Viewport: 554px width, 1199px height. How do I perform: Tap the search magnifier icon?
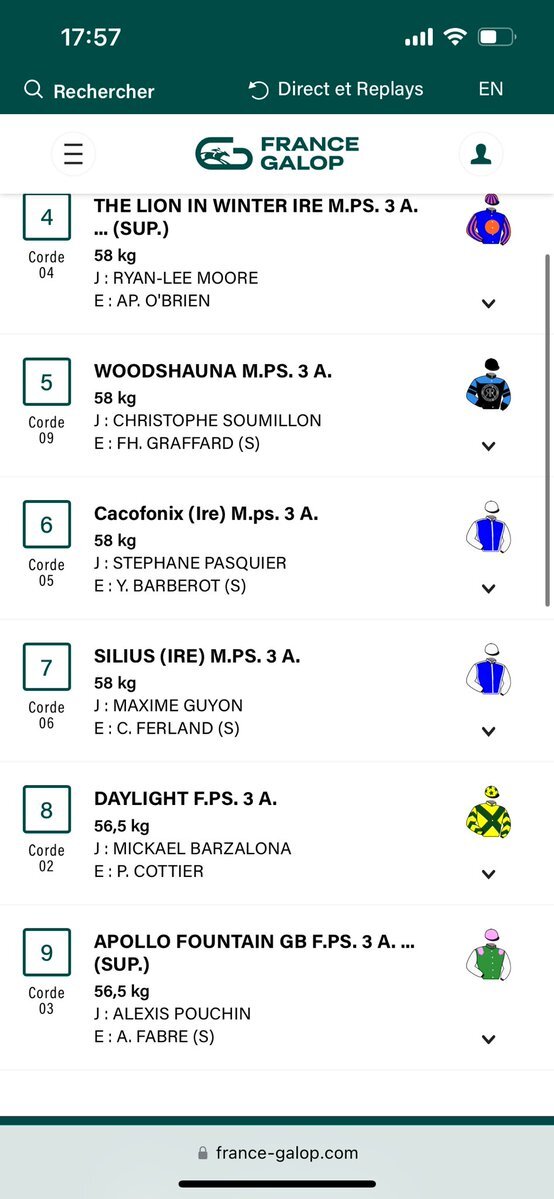[x=33, y=89]
